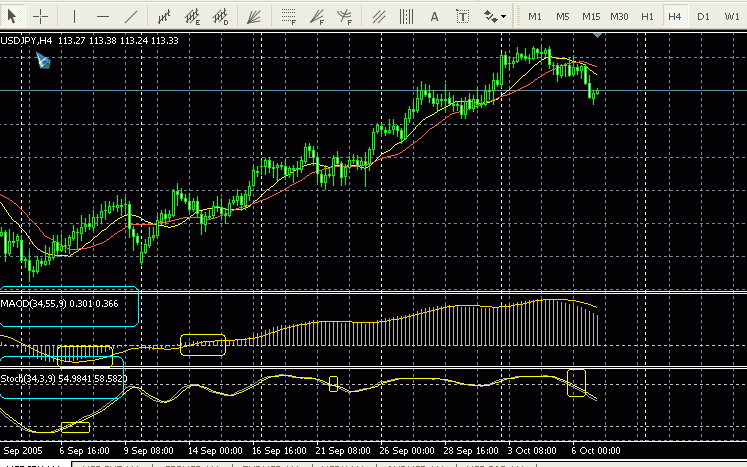Toggle the H1 timeframe button
This screenshot has width=747, height=467.
648,16
